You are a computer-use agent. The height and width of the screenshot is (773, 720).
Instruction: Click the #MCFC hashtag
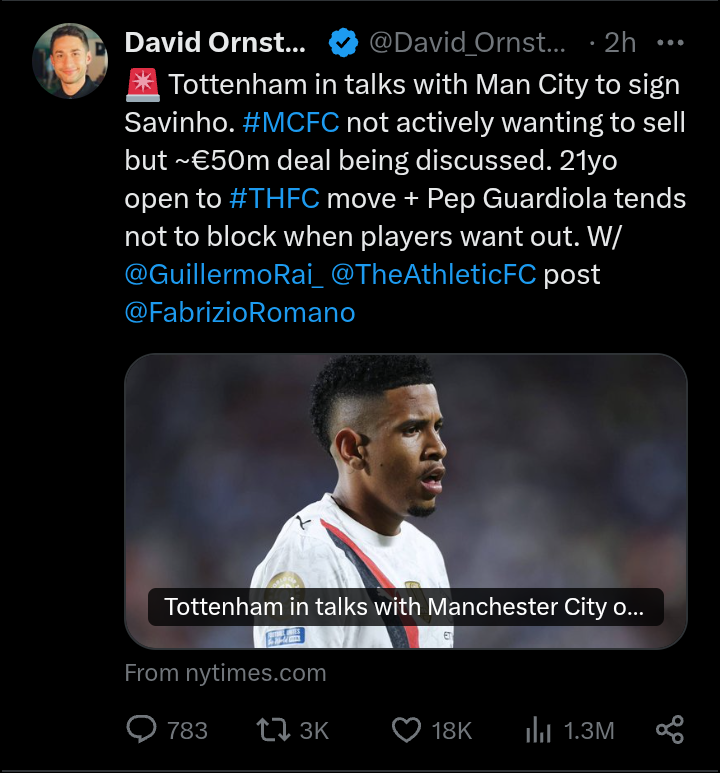coord(290,122)
